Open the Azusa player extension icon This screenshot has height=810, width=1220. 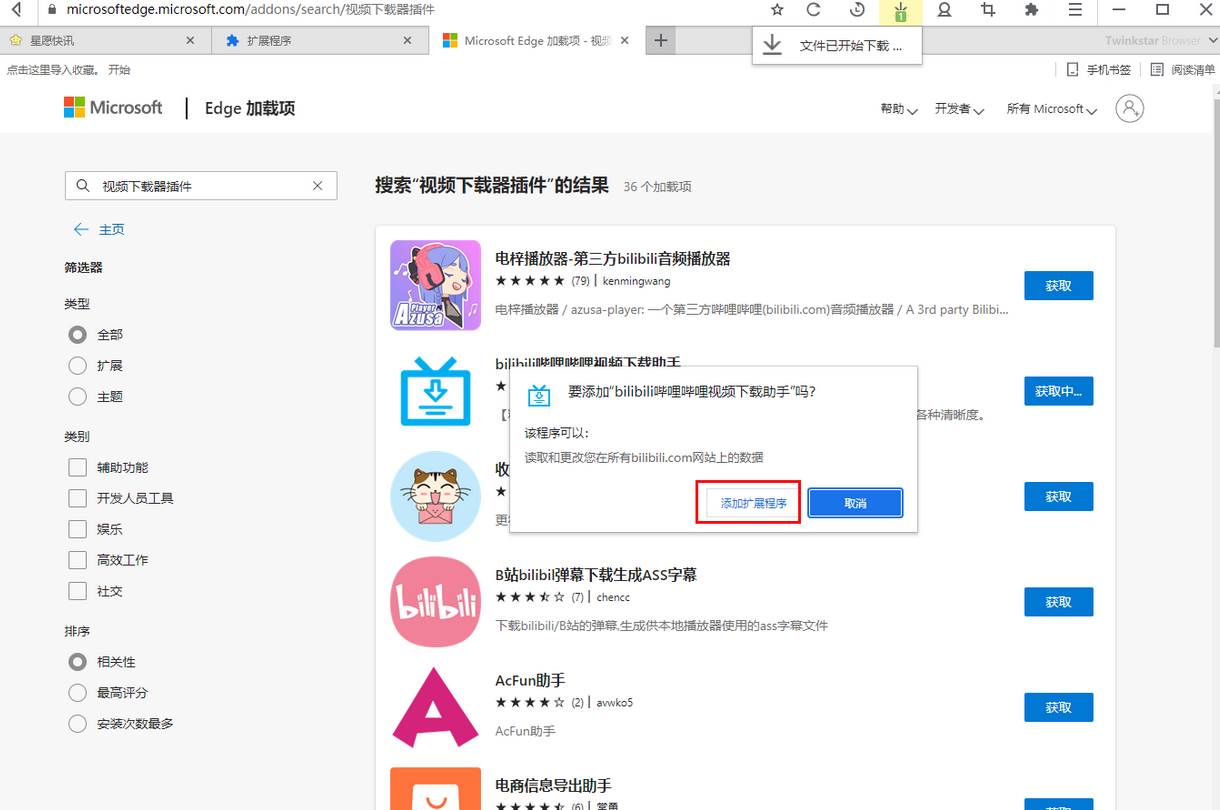pos(435,285)
